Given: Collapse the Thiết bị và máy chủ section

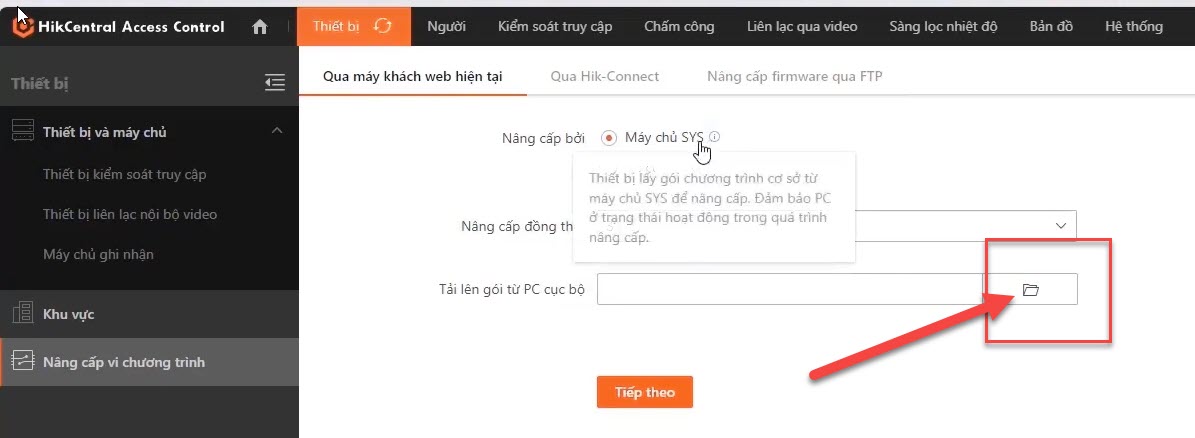Looking at the screenshot, I should pos(277,131).
